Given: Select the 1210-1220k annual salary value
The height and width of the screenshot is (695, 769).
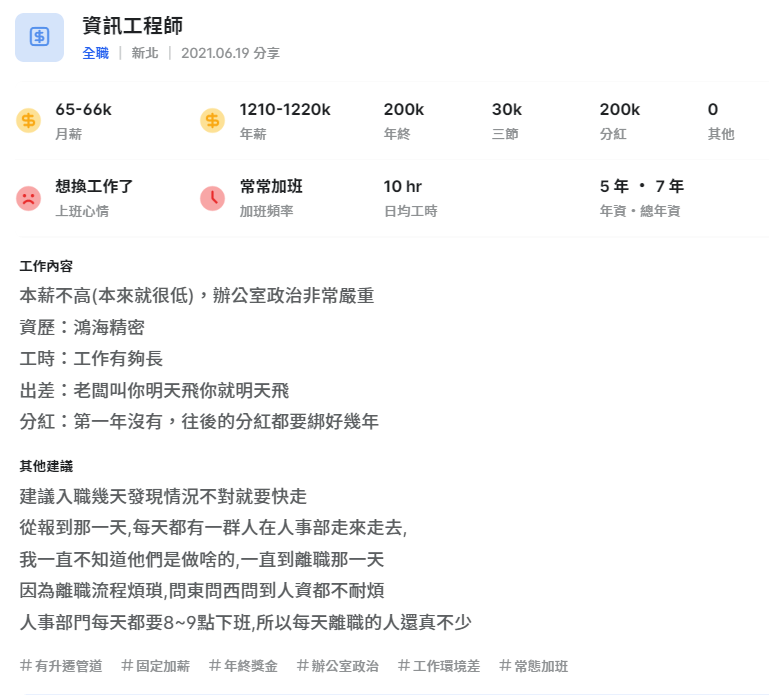Looking at the screenshot, I should tap(285, 109).
